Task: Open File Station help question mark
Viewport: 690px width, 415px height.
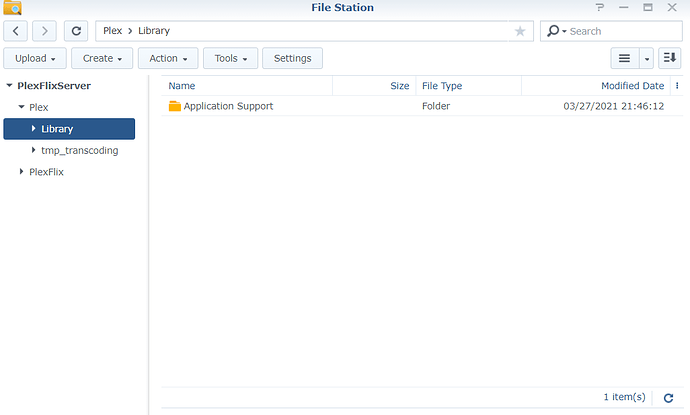Action: (599, 7)
